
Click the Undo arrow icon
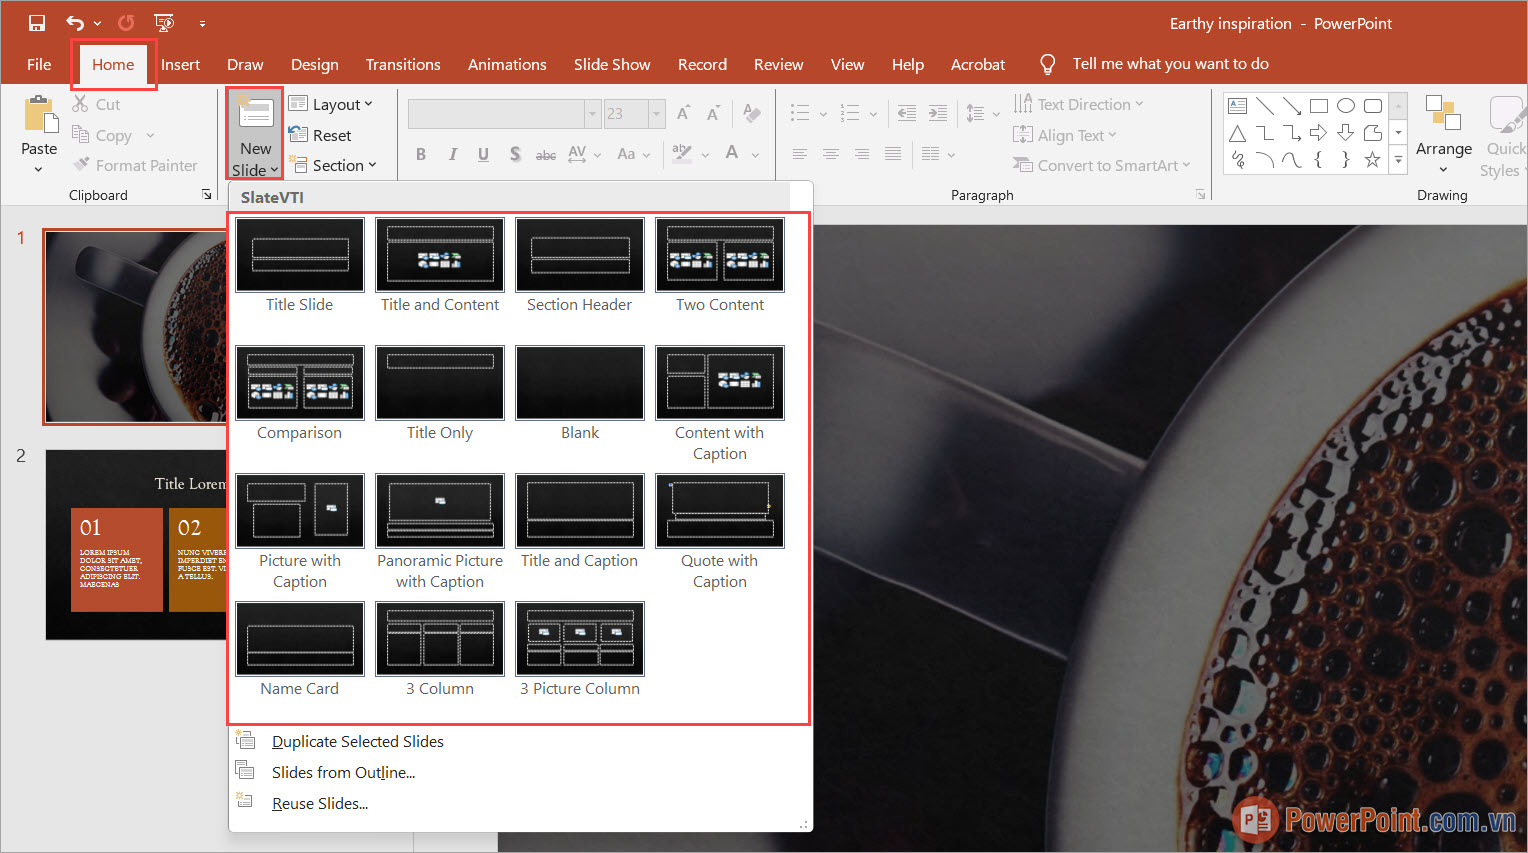(75, 23)
